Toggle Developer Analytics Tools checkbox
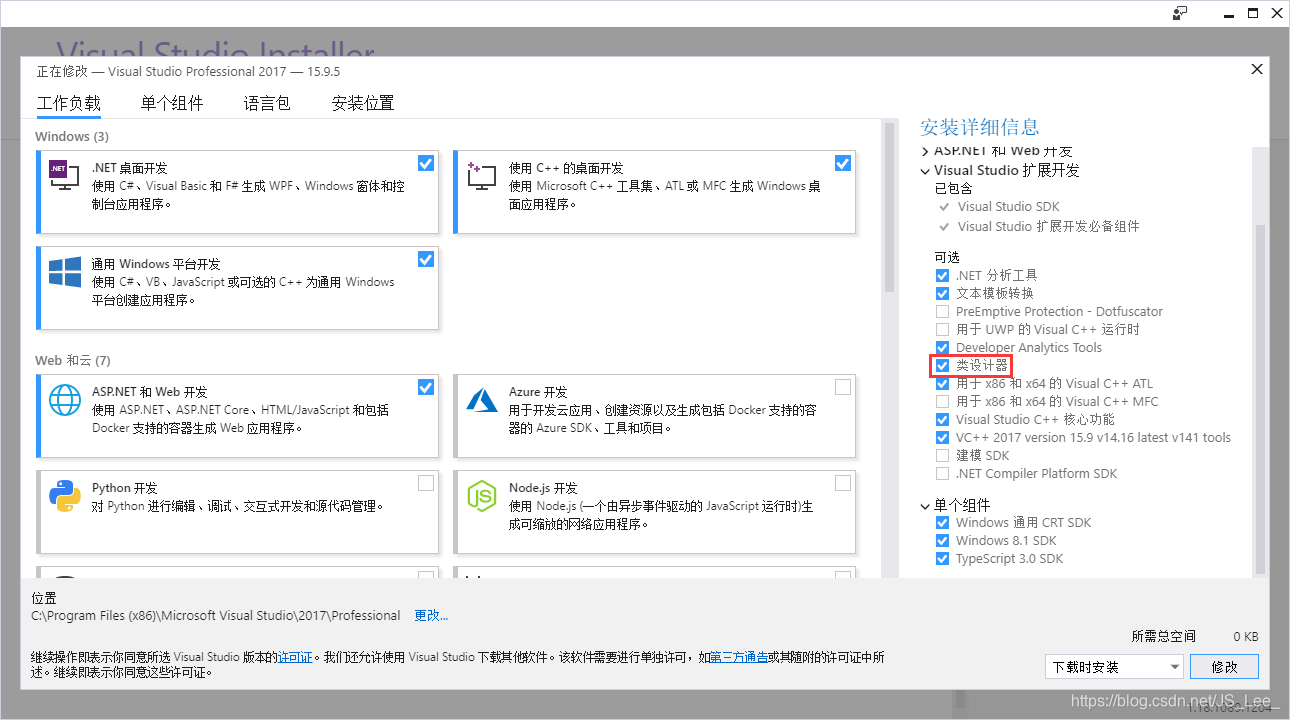The image size is (1290, 720). coord(942,347)
